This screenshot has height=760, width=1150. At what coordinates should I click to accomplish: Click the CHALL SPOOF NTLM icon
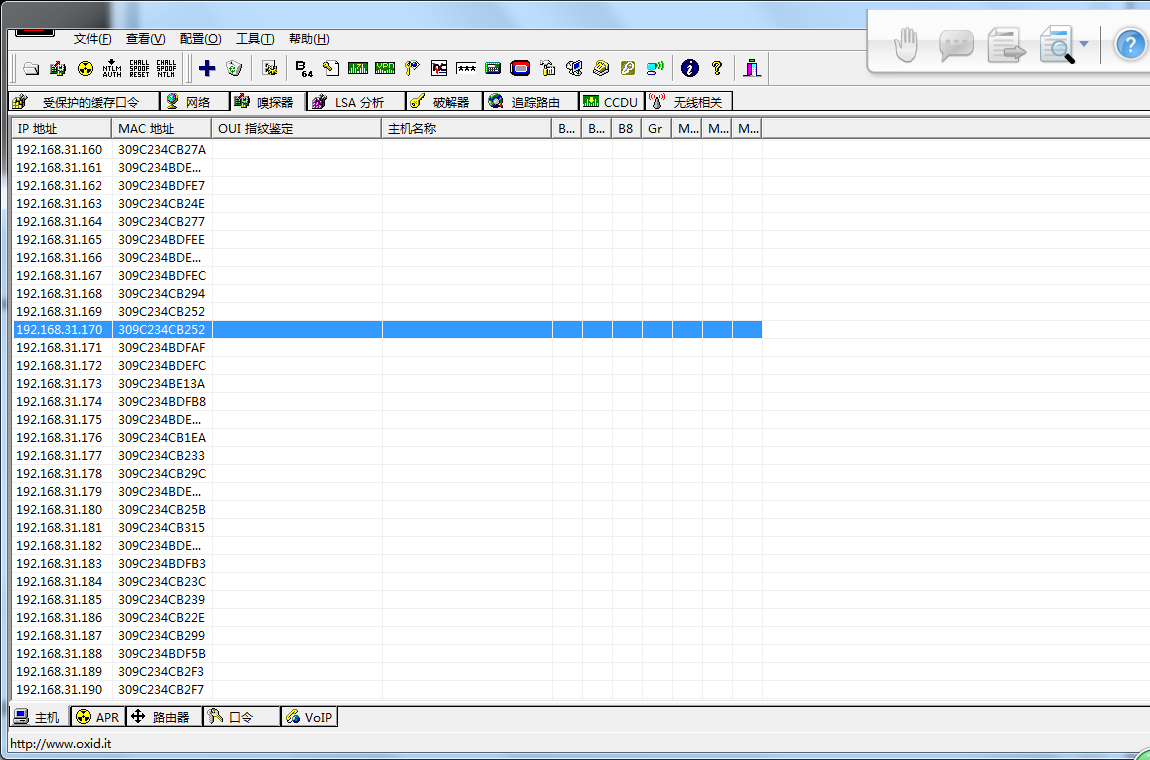coord(166,69)
